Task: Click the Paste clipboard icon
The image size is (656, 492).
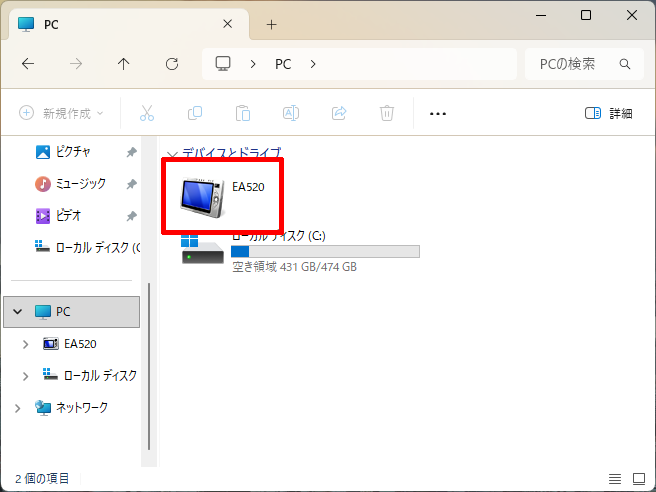Action: 242,113
